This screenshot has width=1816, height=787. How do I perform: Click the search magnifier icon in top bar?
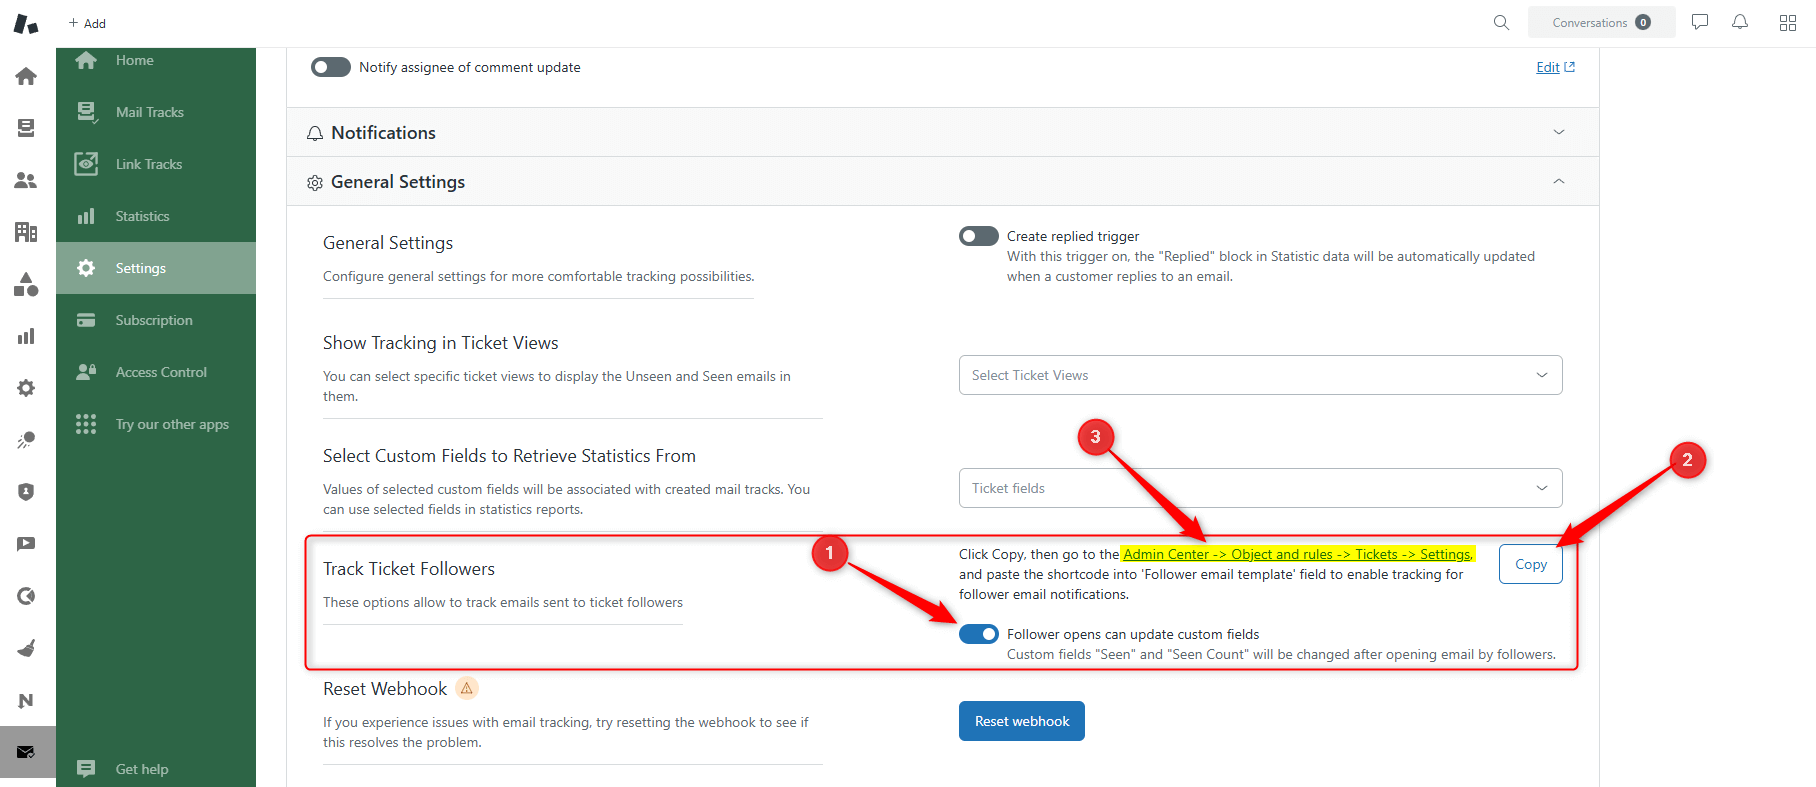(1501, 22)
